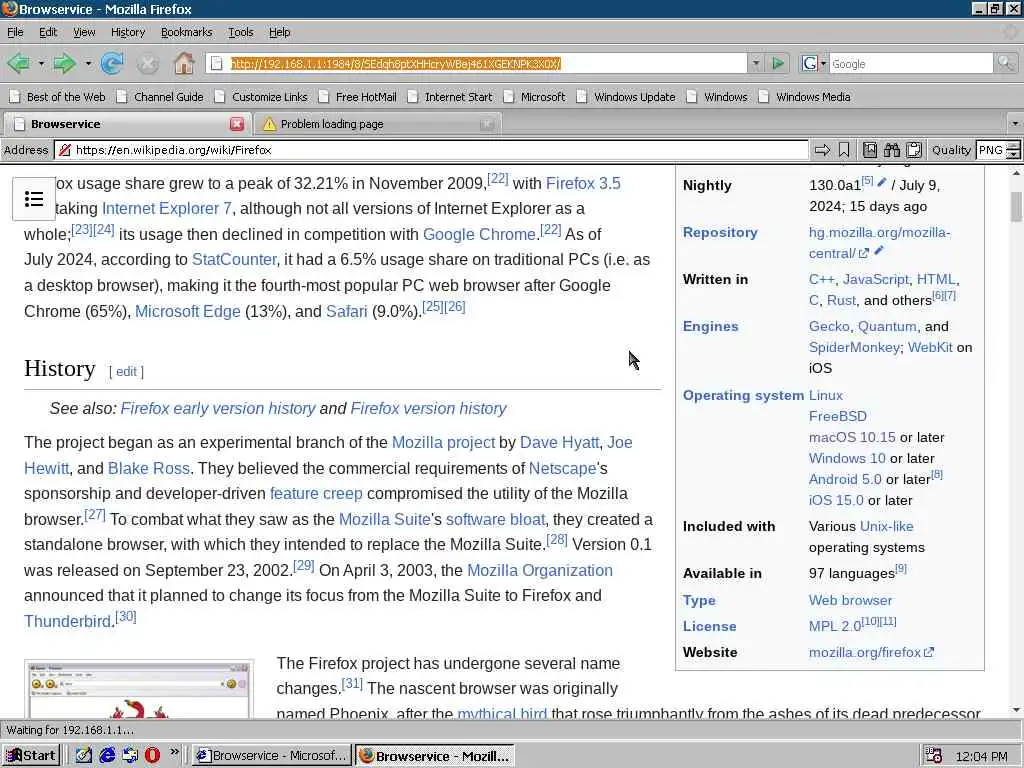The image size is (1024, 768).
Task: Open the URL bar history dropdown
Action: pos(756,63)
